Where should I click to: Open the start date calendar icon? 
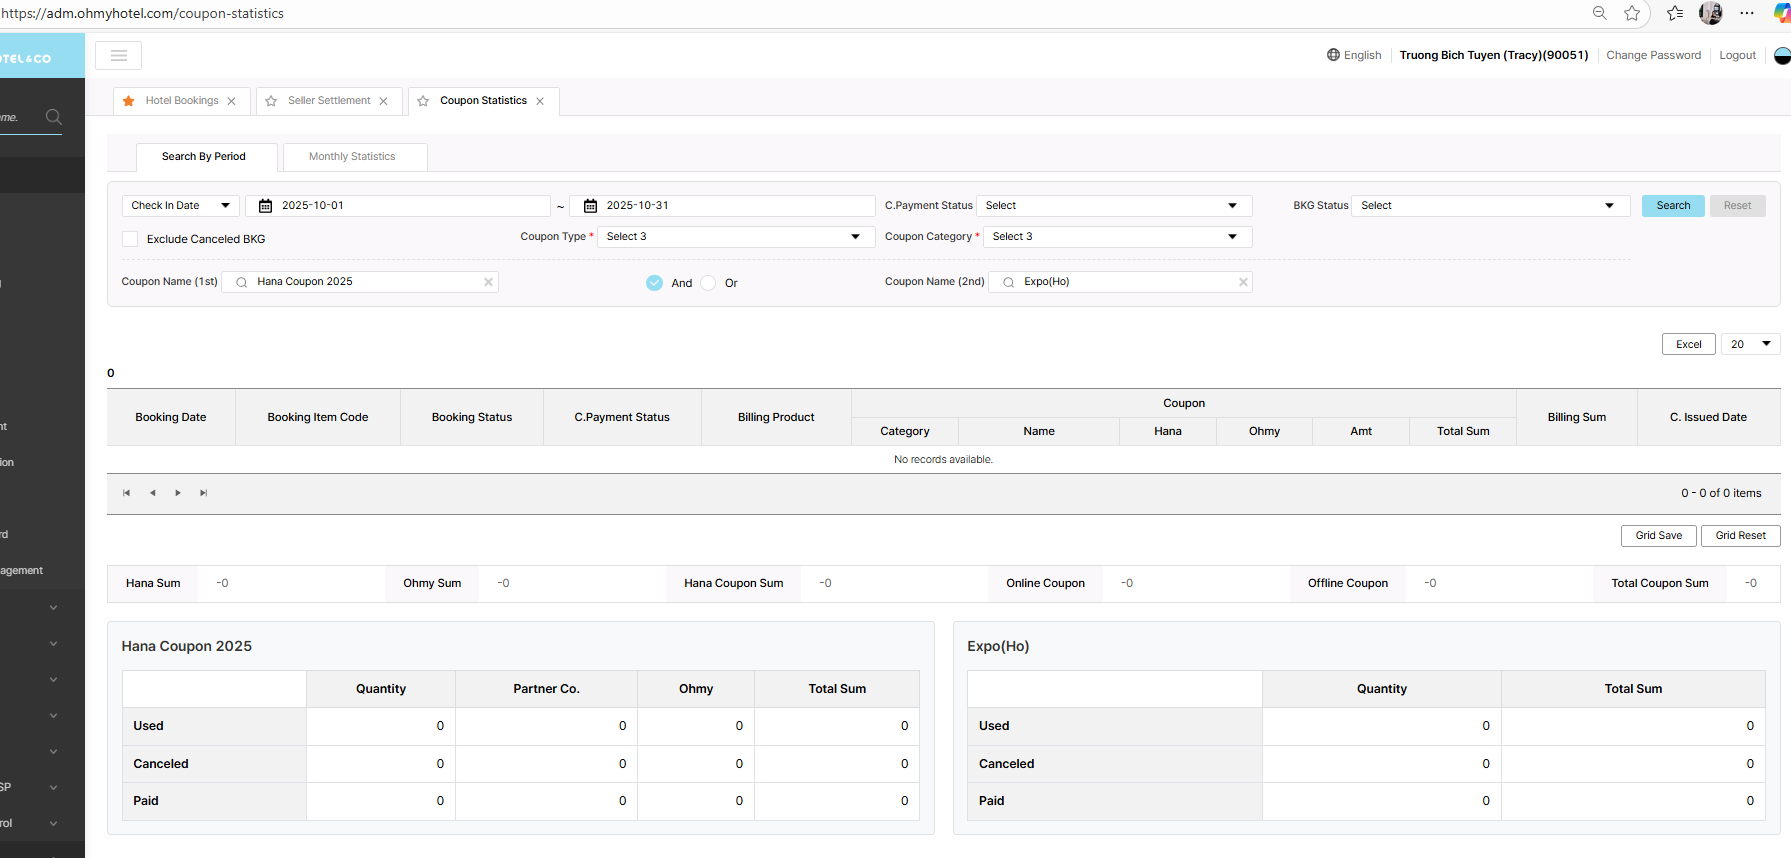coord(266,206)
